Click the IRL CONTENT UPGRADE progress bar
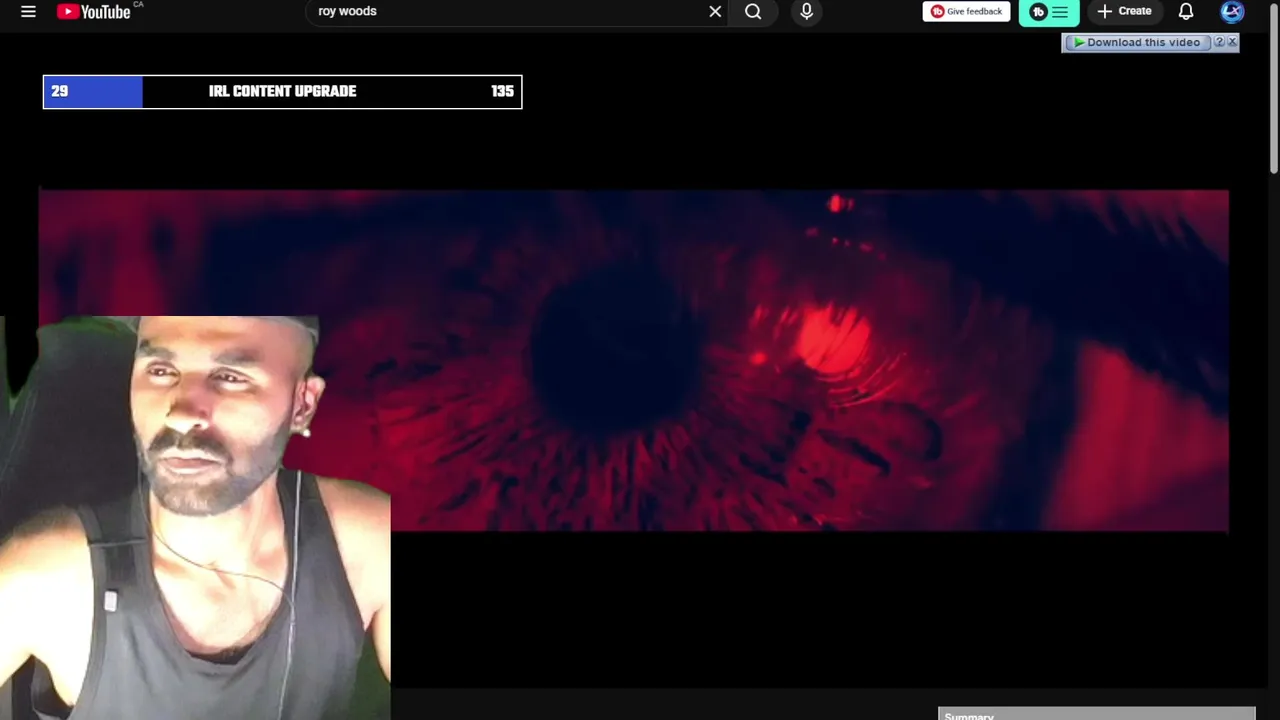The image size is (1280, 720). click(x=282, y=92)
